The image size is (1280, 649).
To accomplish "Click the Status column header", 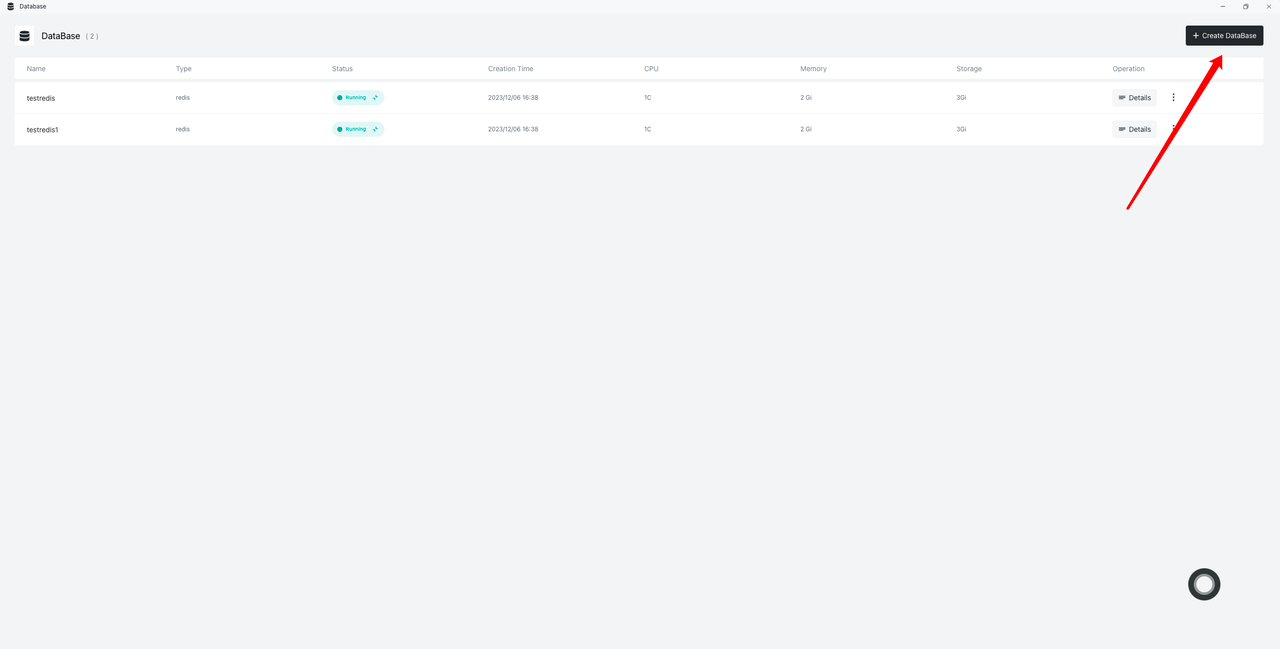I will pyautogui.click(x=342, y=69).
